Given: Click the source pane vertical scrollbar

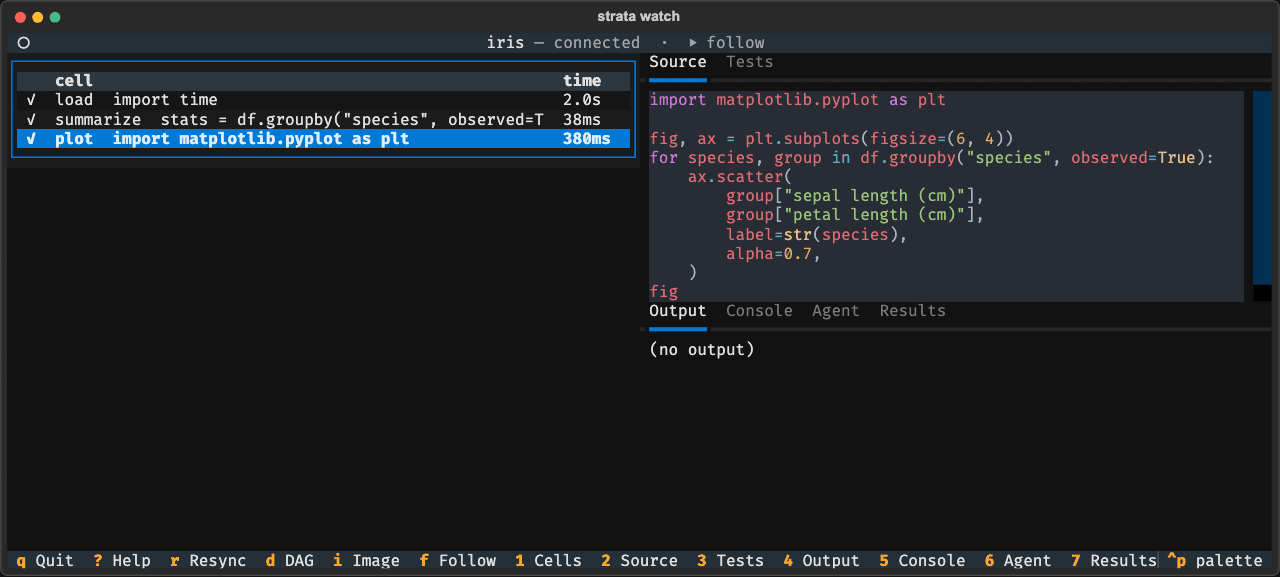Looking at the screenshot, I should click(1262, 188).
